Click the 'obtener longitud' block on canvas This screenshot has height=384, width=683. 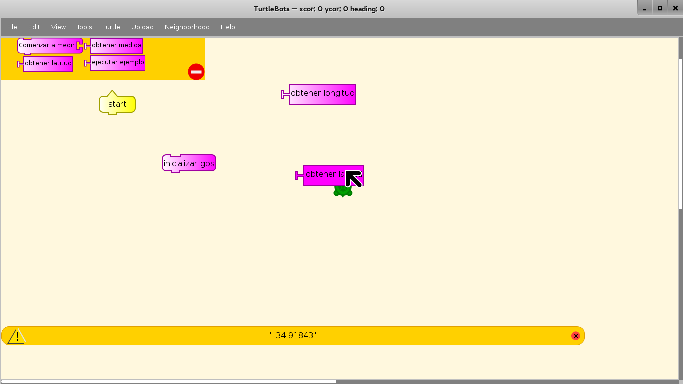319,94
